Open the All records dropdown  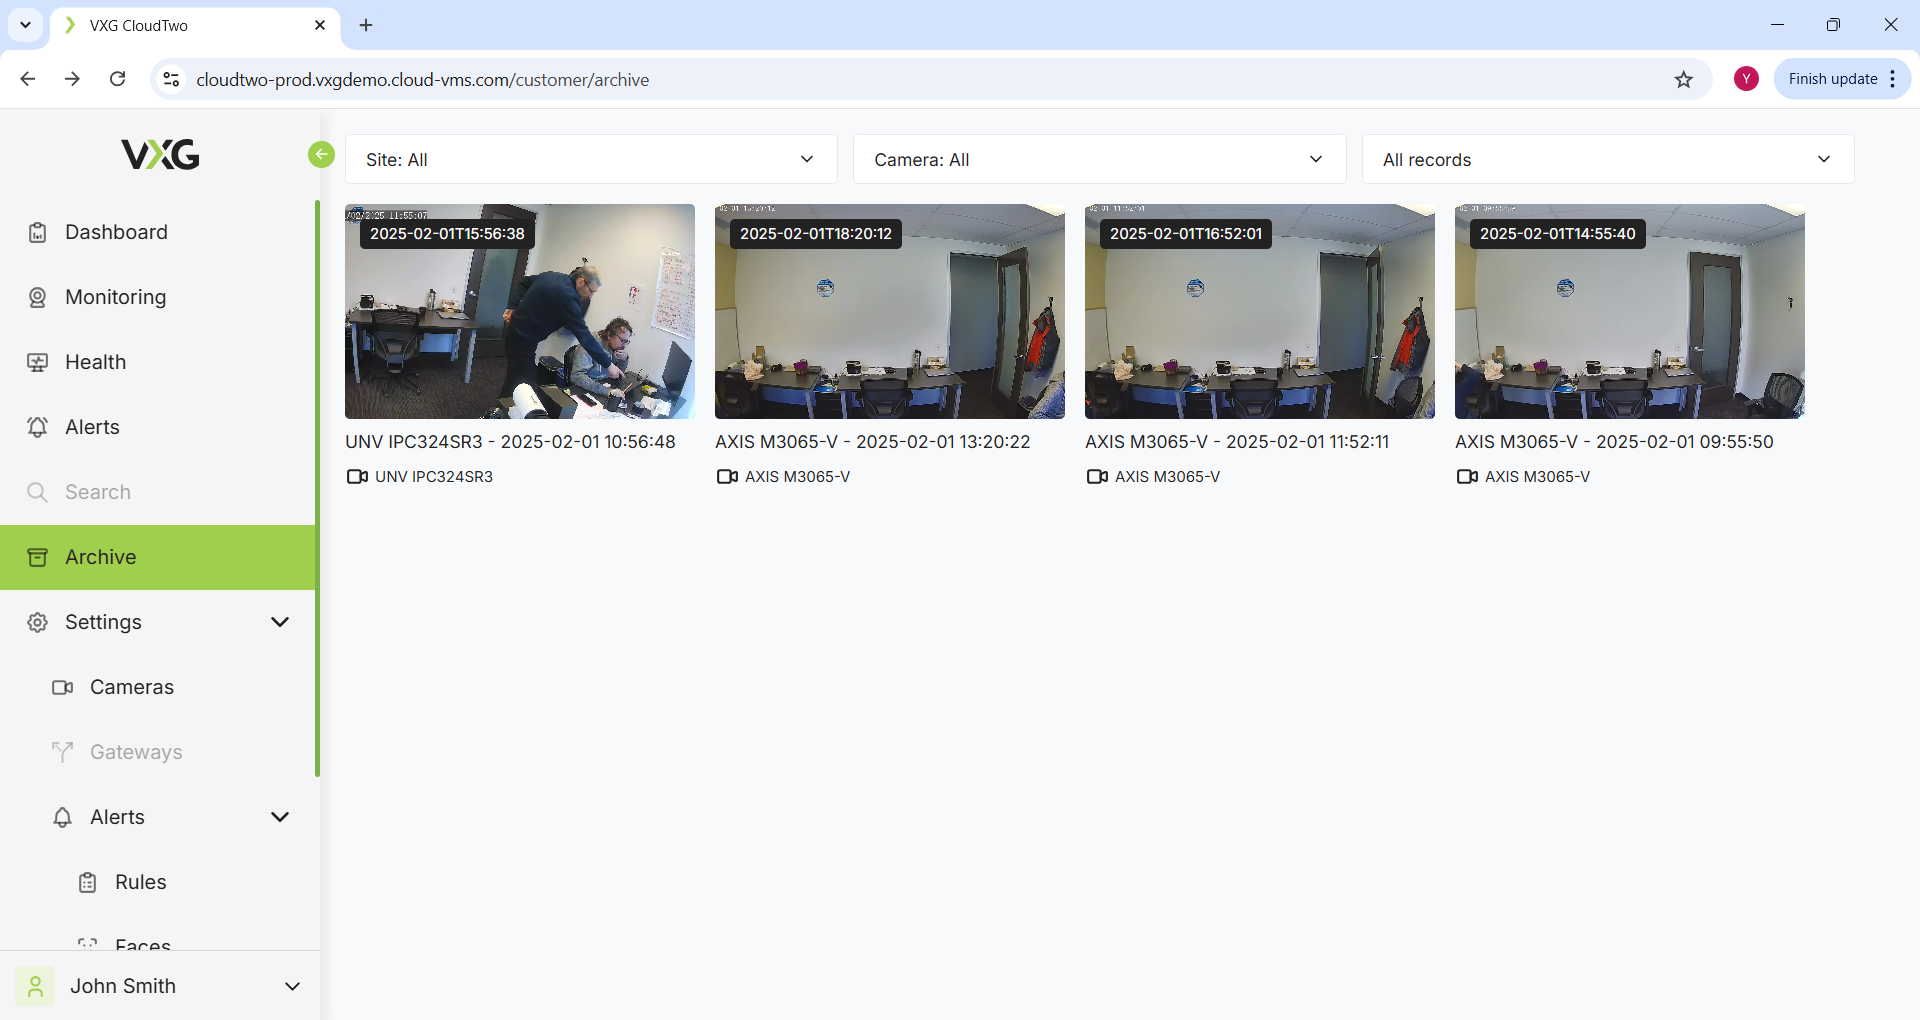[x=1607, y=160]
